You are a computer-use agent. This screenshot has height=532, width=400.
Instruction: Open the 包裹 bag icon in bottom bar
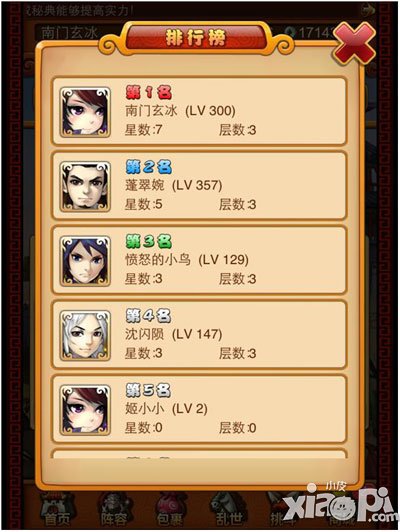(x=171, y=510)
